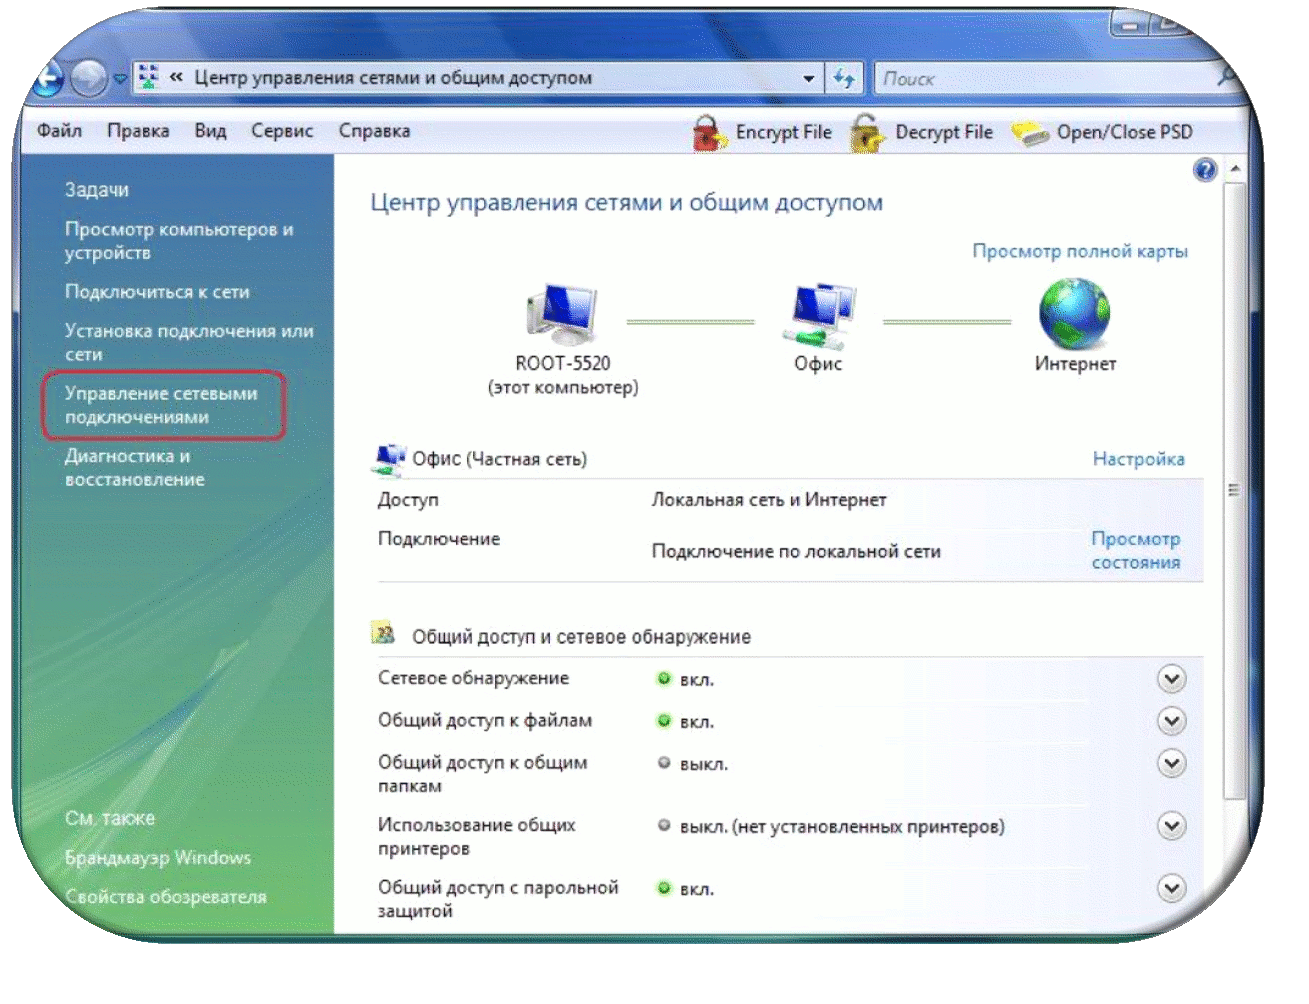Image resolution: width=1309 pixels, height=1004 pixels.
Task: Click the Интернет globe icon
Action: coord(1075,313)
